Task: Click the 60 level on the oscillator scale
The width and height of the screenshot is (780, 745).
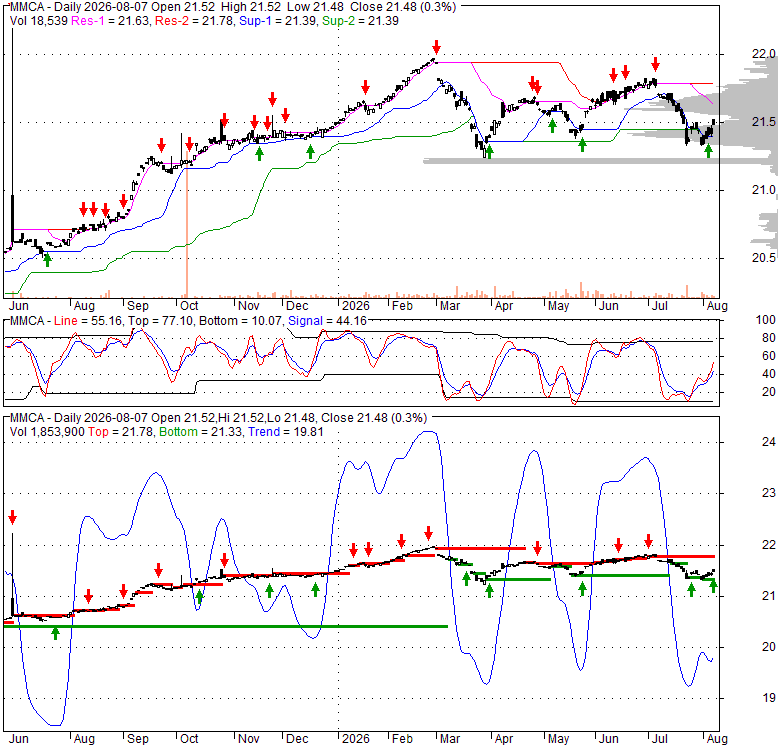Action: pyautogui.click(x=769, y=356)
